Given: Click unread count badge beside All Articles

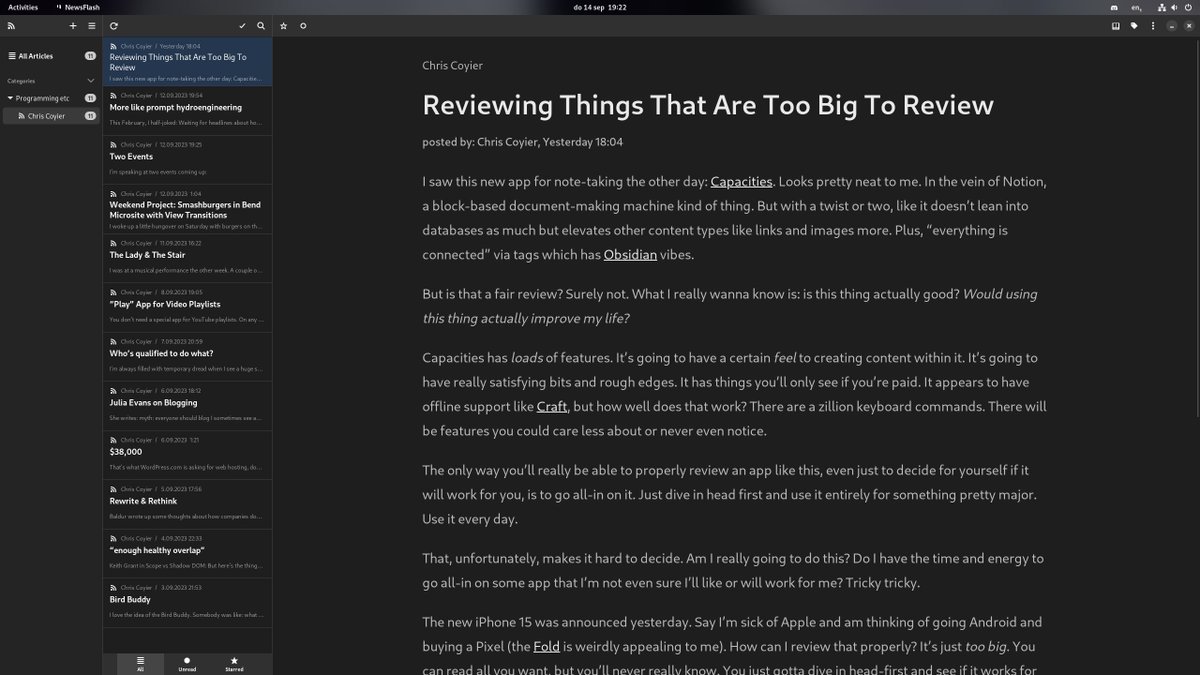Looking at the screenshot, I should 90,56.
